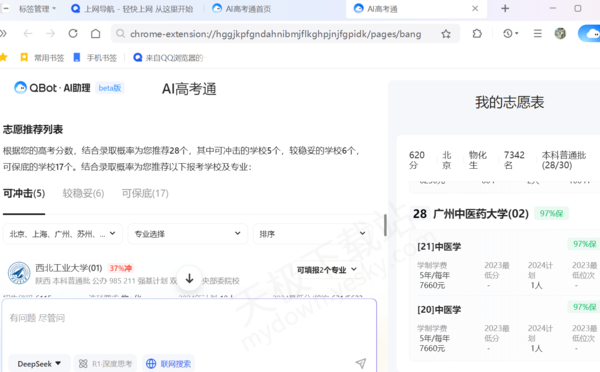The image size is (600, 372).
Task: Navigate back one page
Action: pos(28,34)
